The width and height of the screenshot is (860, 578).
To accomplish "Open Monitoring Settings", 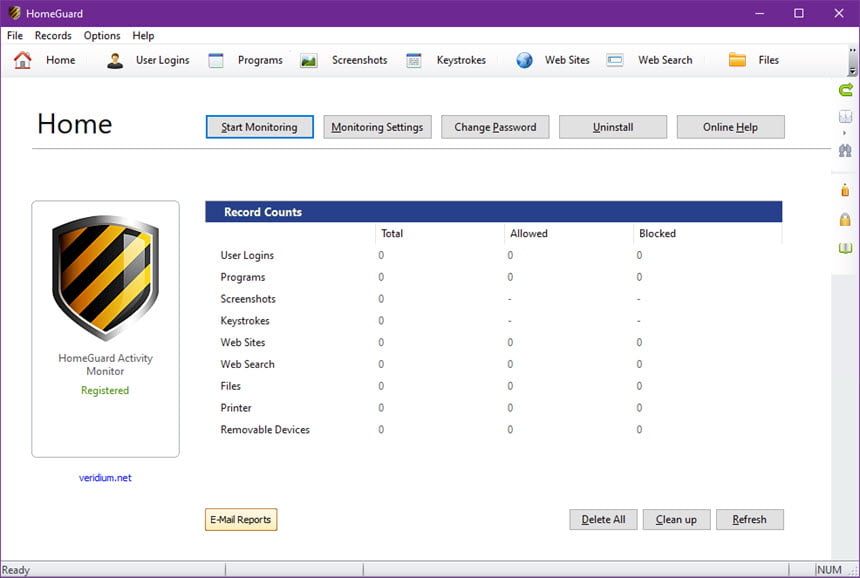I will [377, 127].
